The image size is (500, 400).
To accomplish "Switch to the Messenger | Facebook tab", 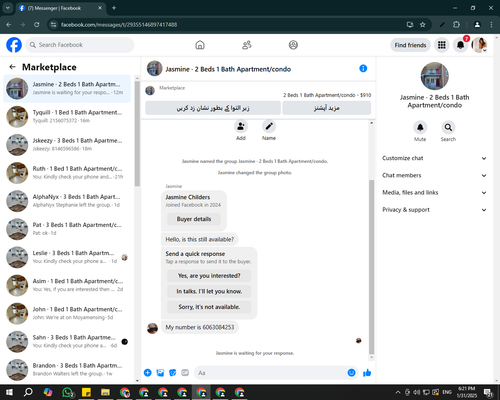I will 60,8.
